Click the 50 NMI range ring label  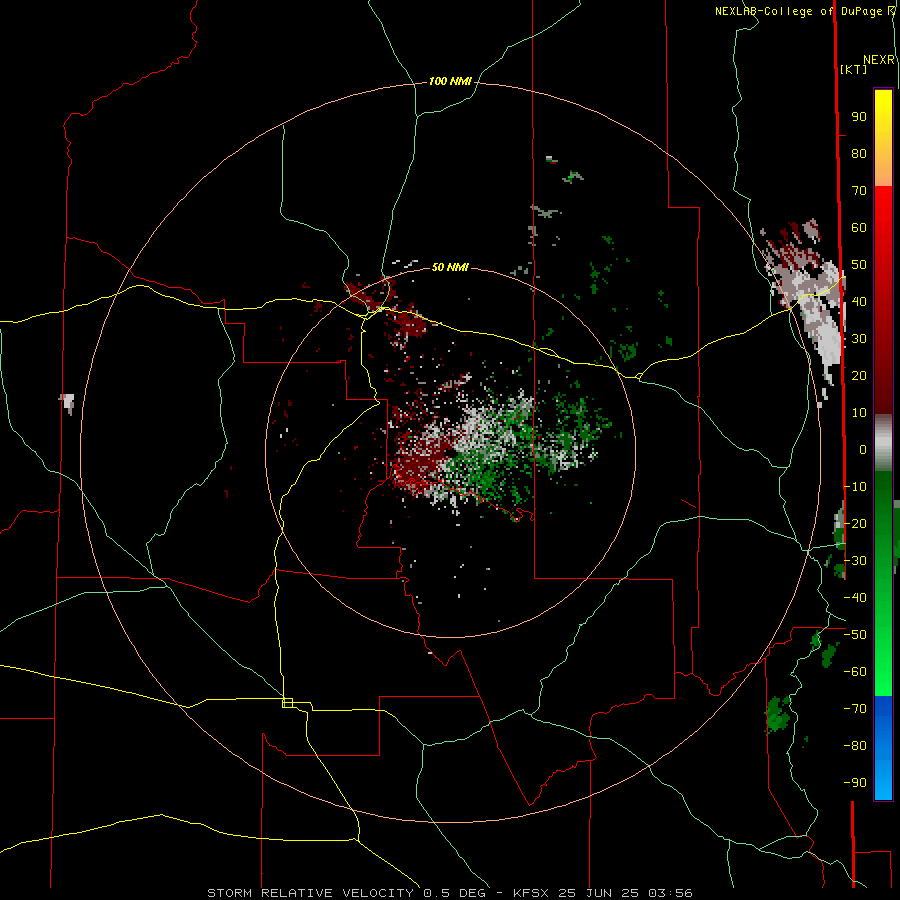point(450,267)
